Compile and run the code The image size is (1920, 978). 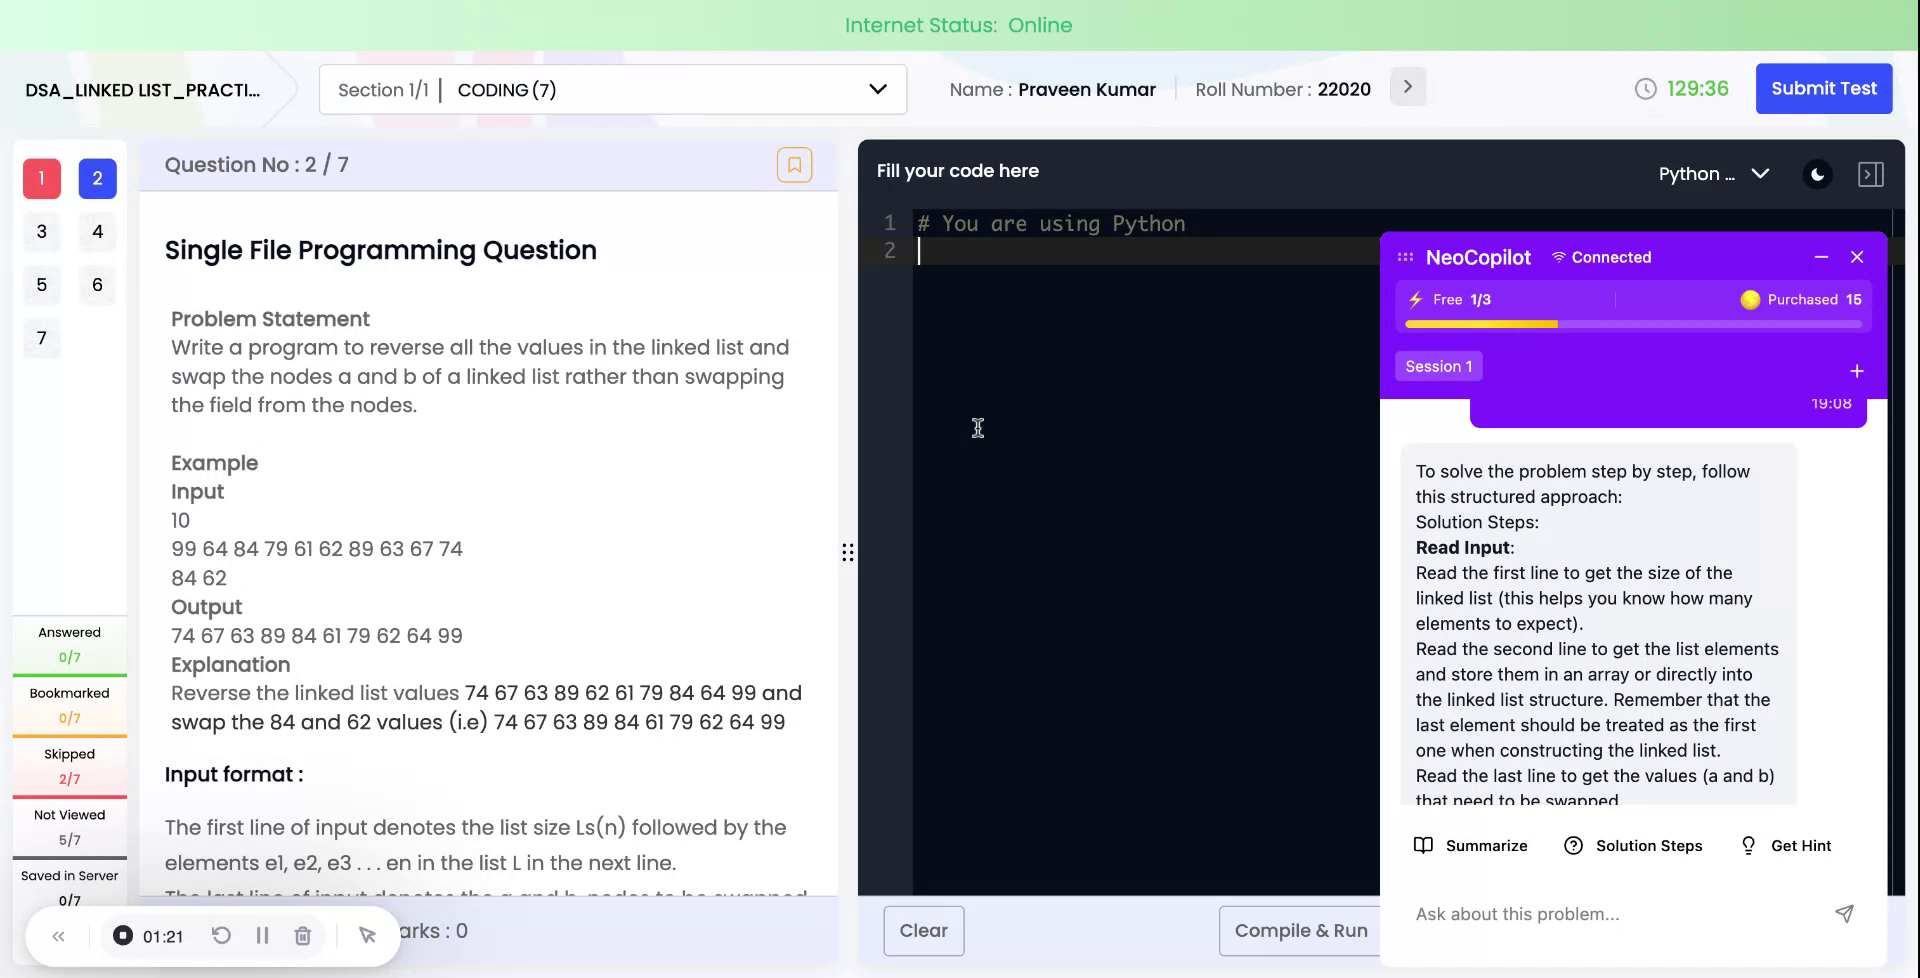[x=1300, y=930]
